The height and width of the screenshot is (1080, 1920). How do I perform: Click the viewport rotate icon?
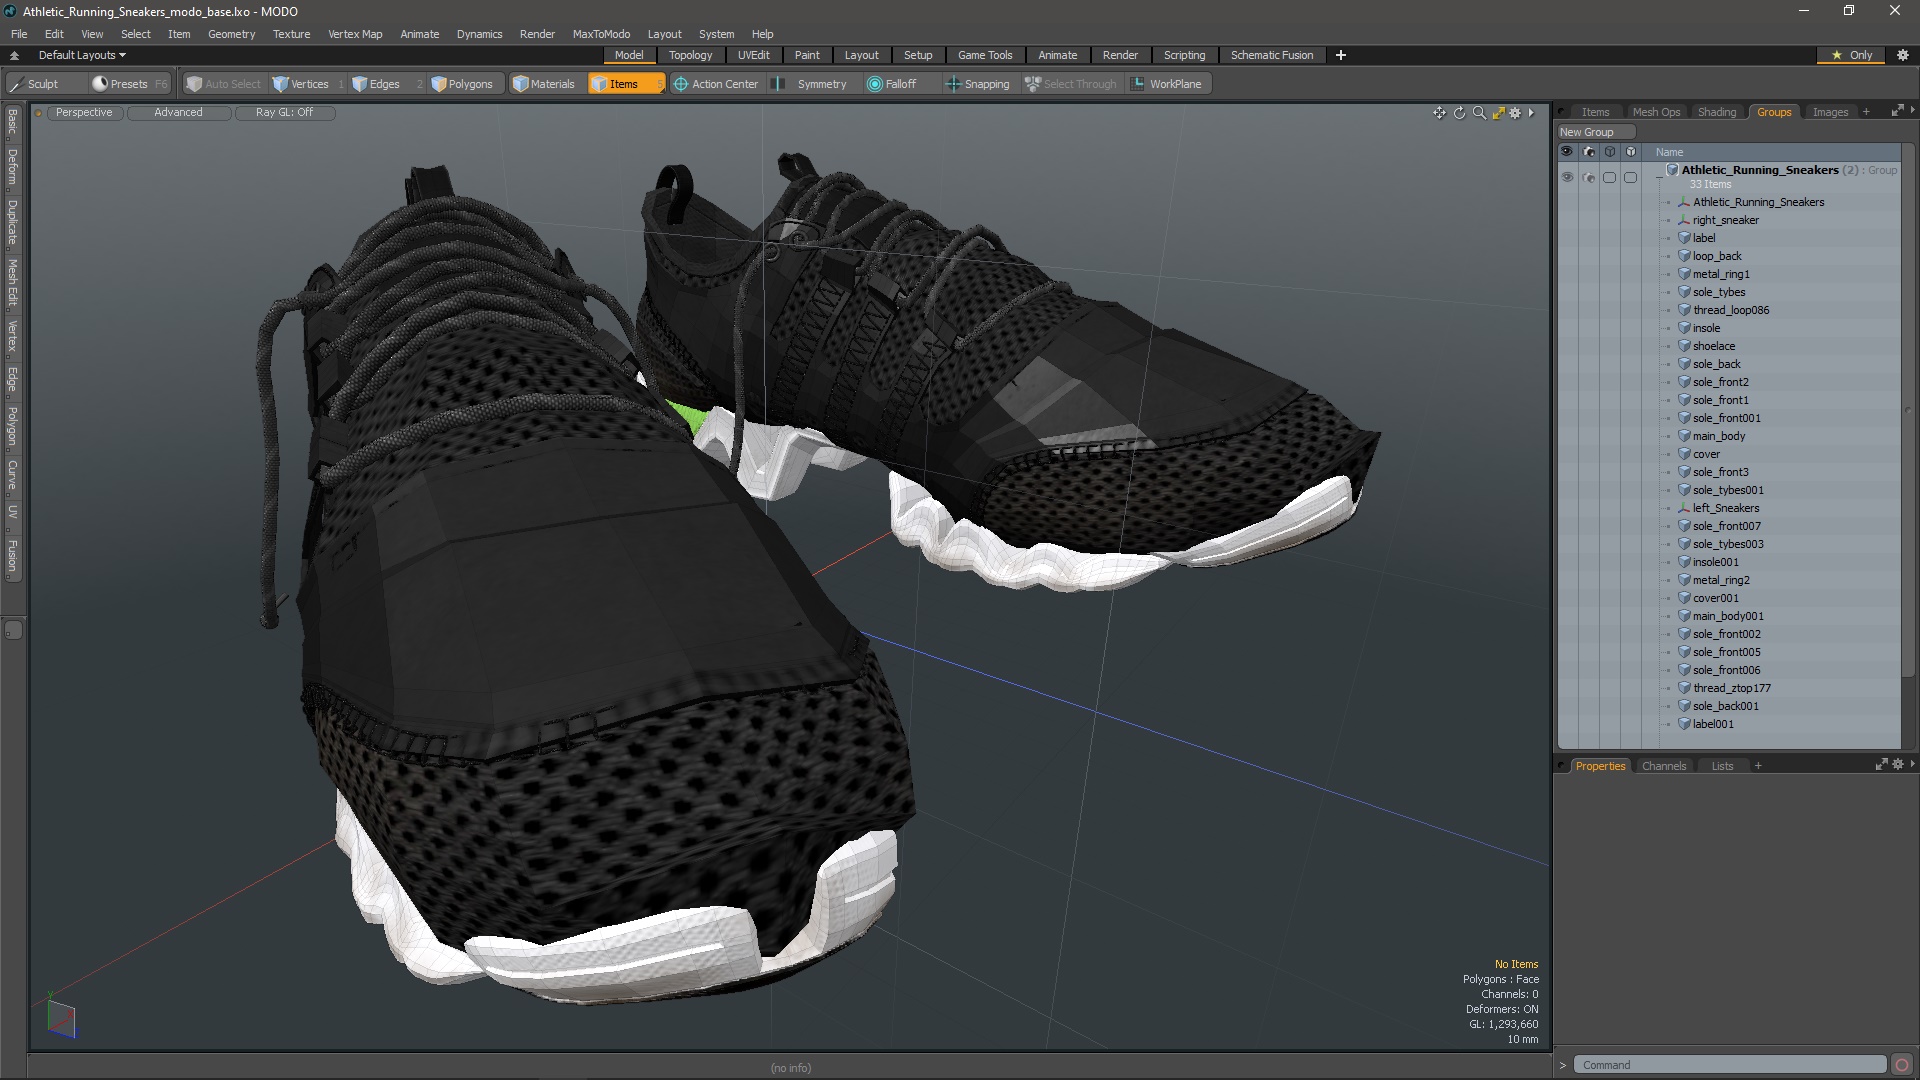coord(1459,113)
